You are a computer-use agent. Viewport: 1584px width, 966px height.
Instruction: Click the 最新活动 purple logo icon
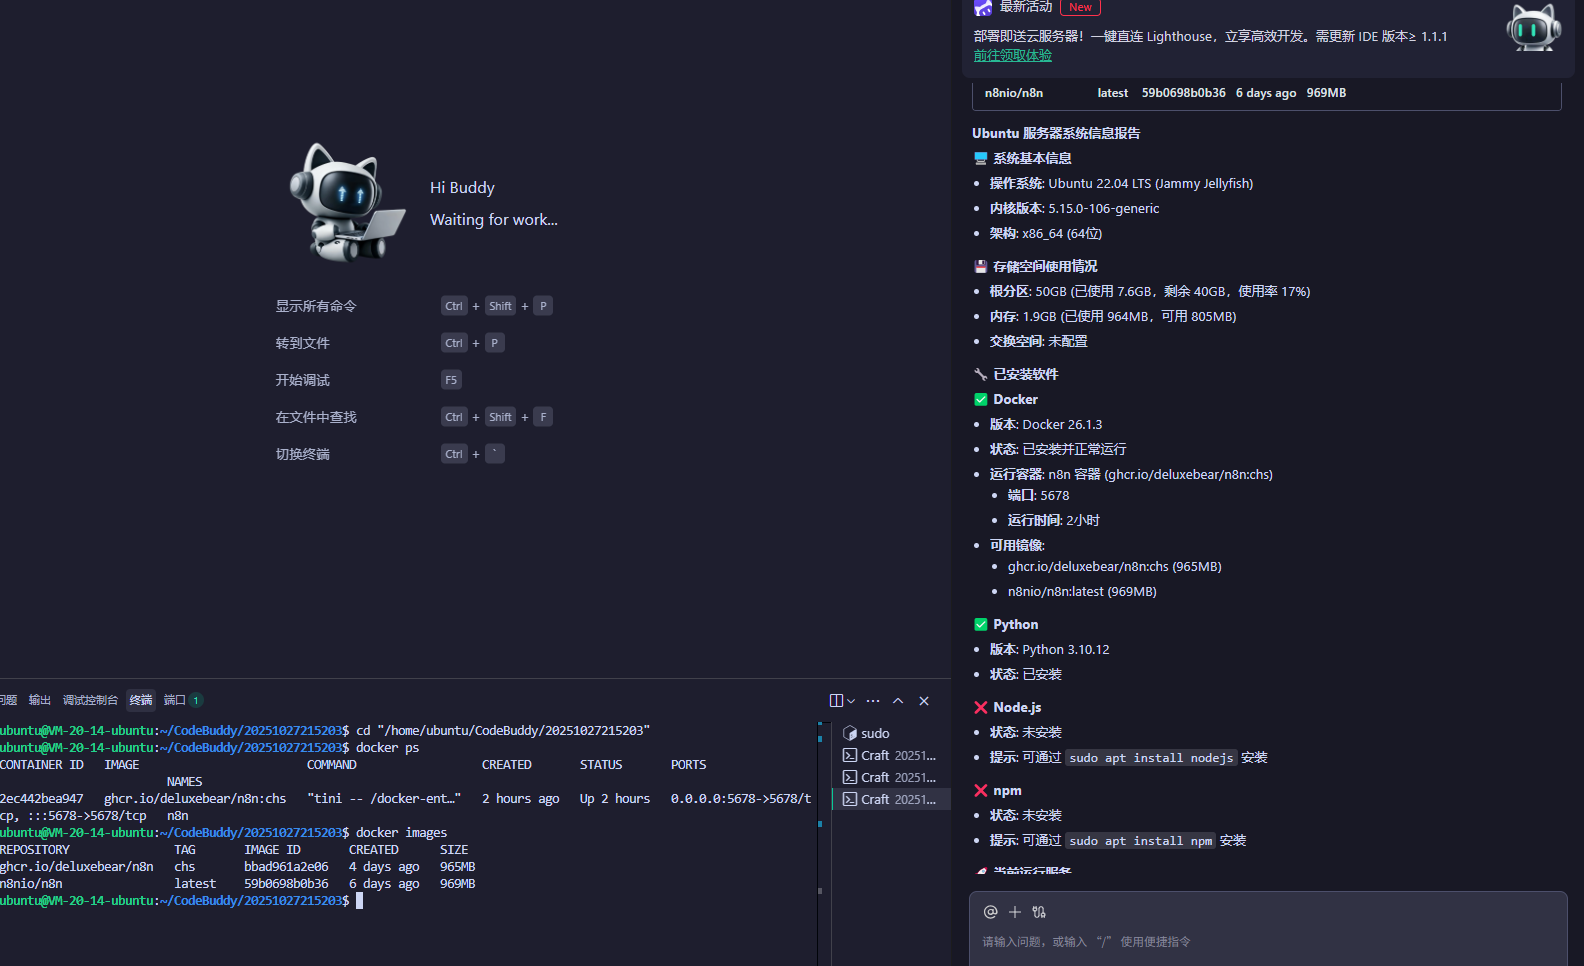coord(983,7)
